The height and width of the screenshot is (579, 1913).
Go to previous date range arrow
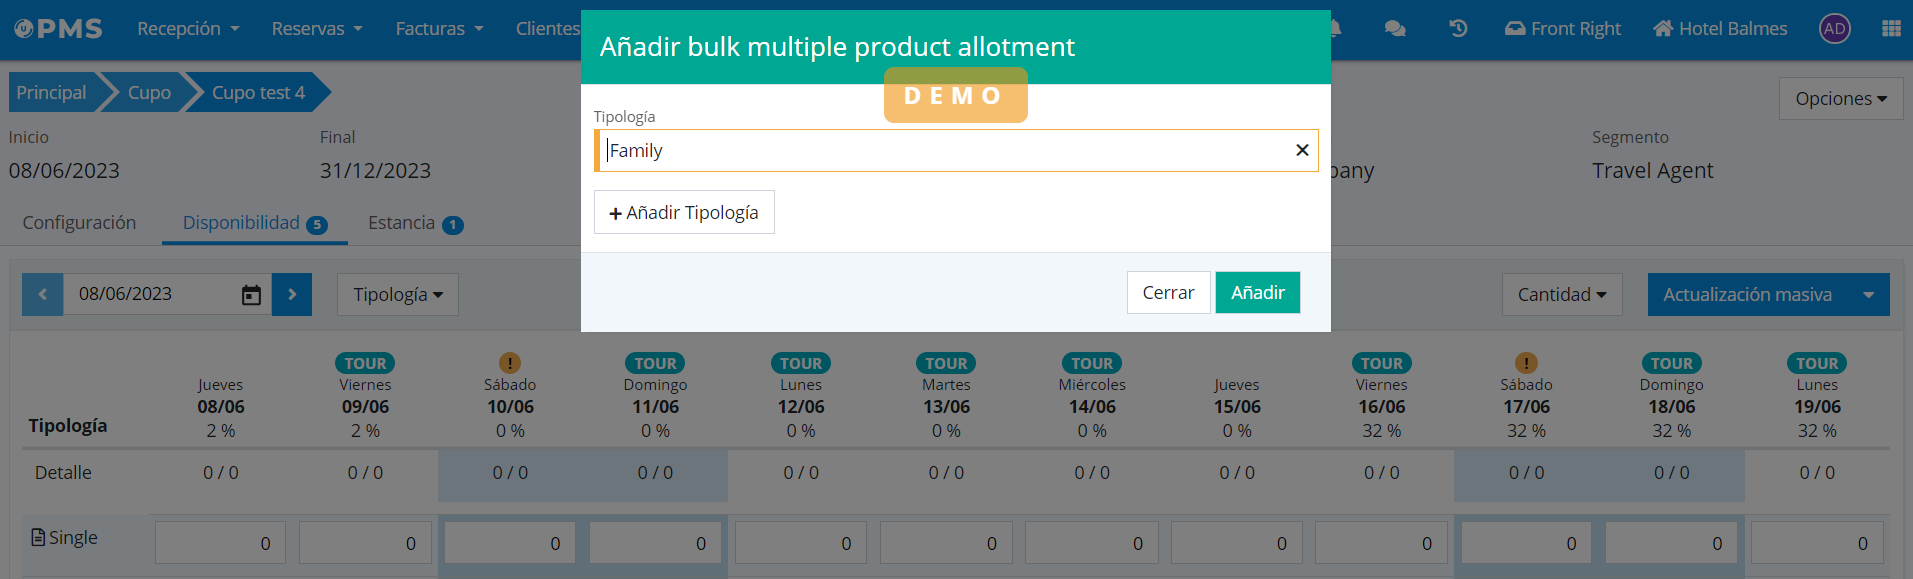click(x=42, y=294)
